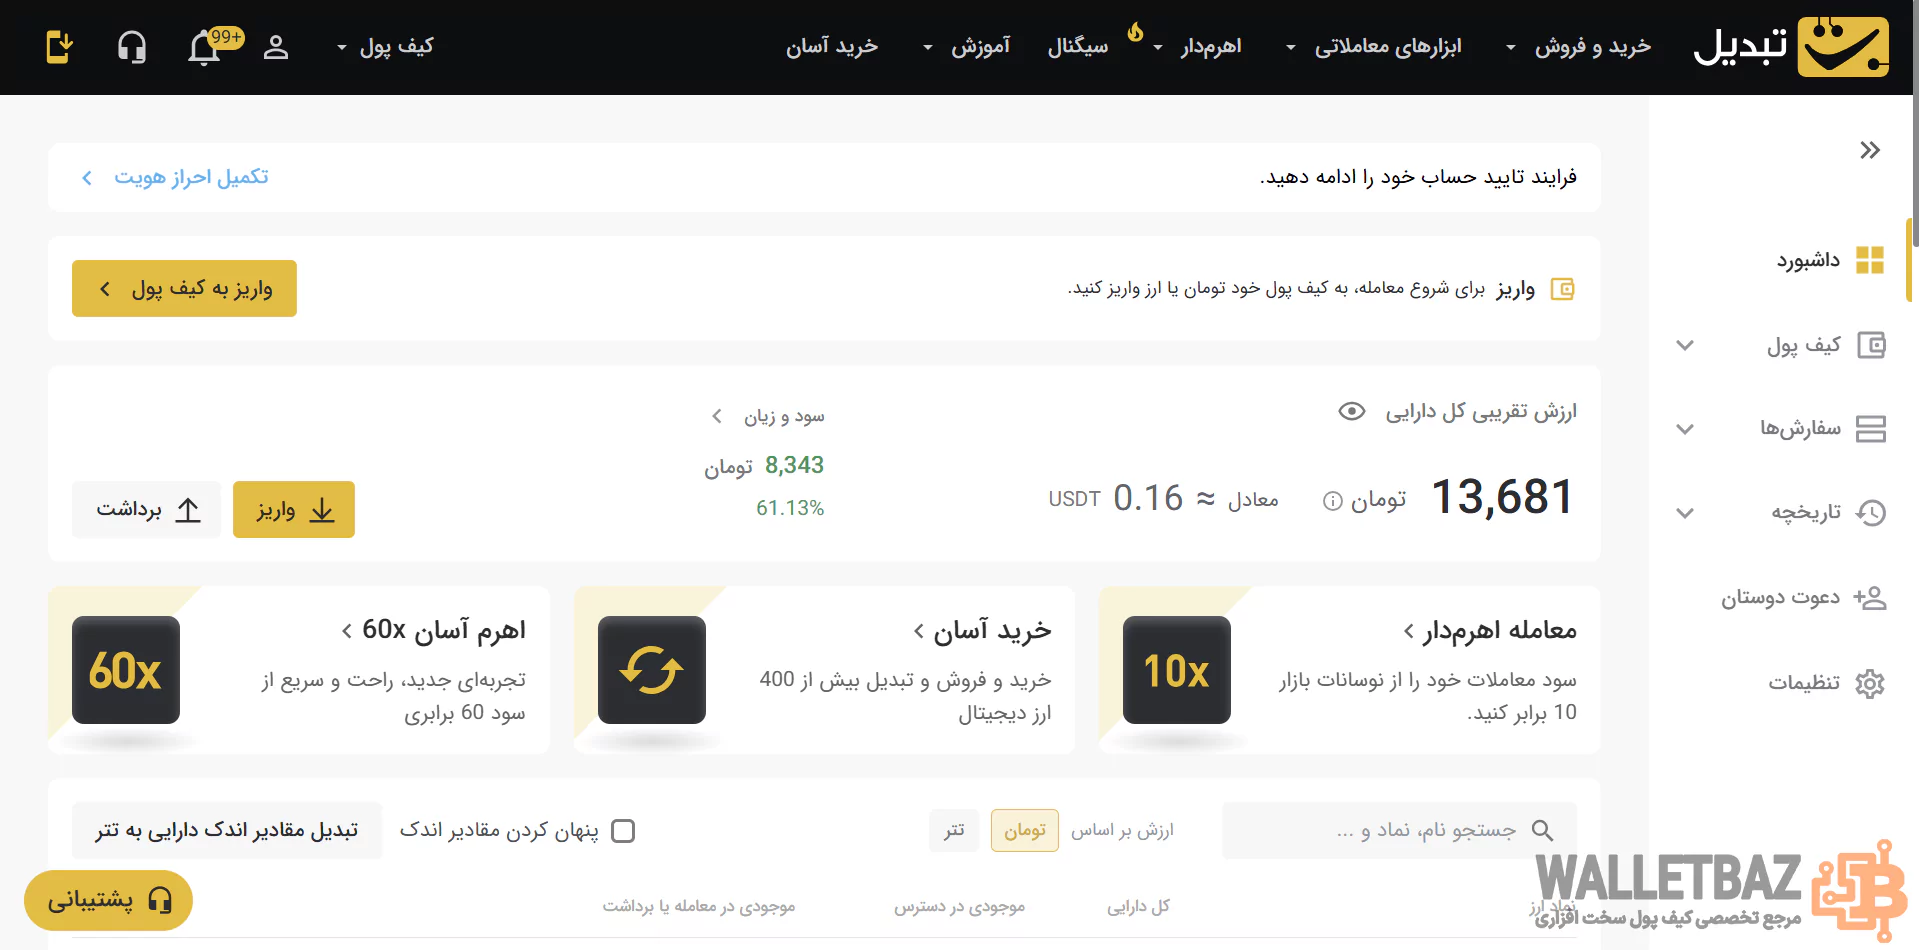Enable پنهان کردن مقادیر اندک checkbox

(623, 831)
